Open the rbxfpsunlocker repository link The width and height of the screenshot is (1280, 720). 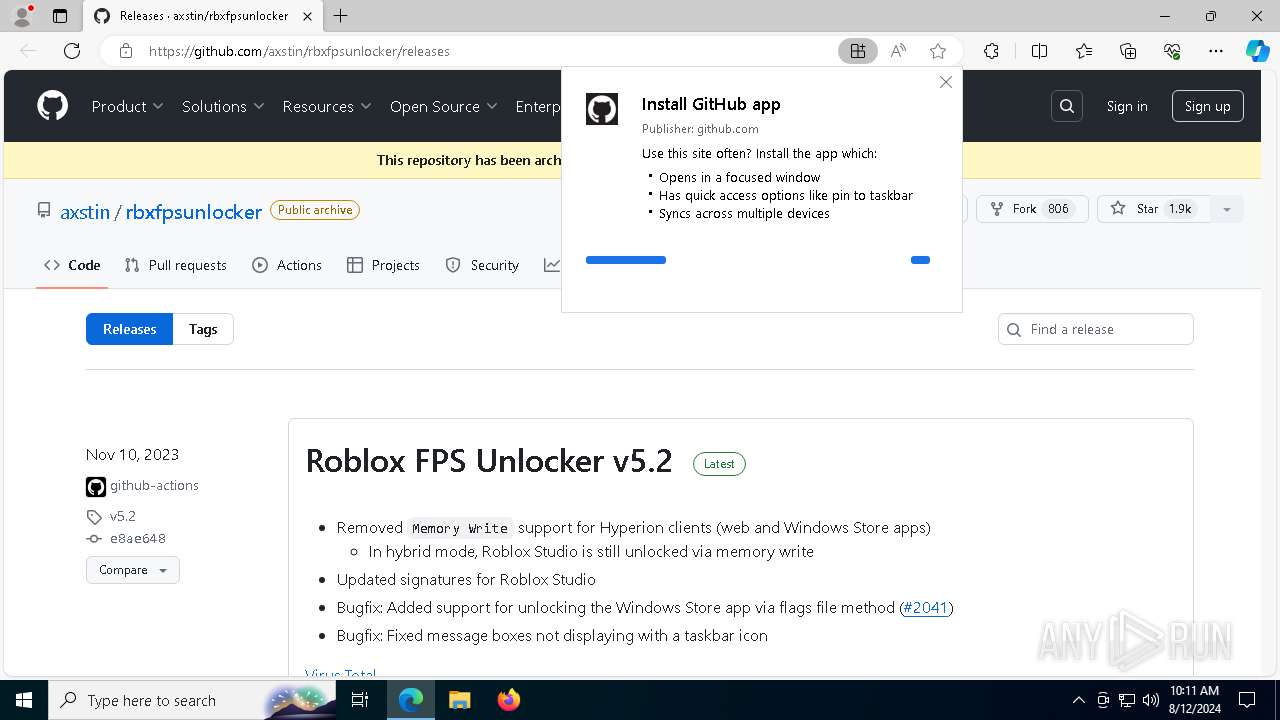(194, 212)
